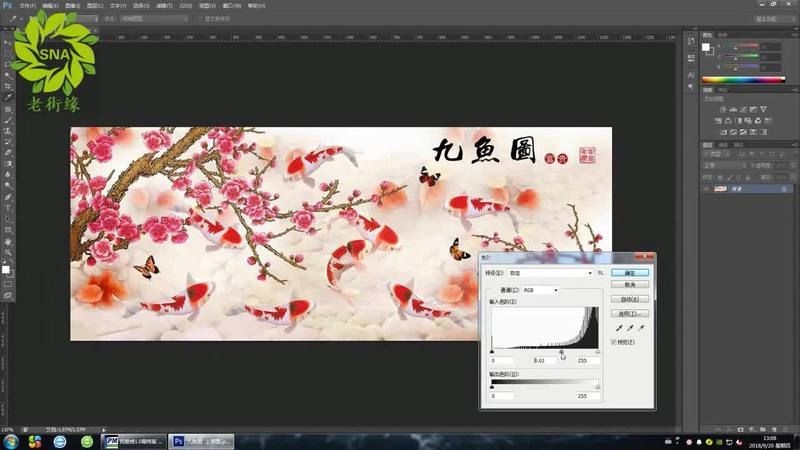Add a Curves adjustment from Adjustments panel
The height and width of the screenshot is (450, 800).
[x=743, y=109]
